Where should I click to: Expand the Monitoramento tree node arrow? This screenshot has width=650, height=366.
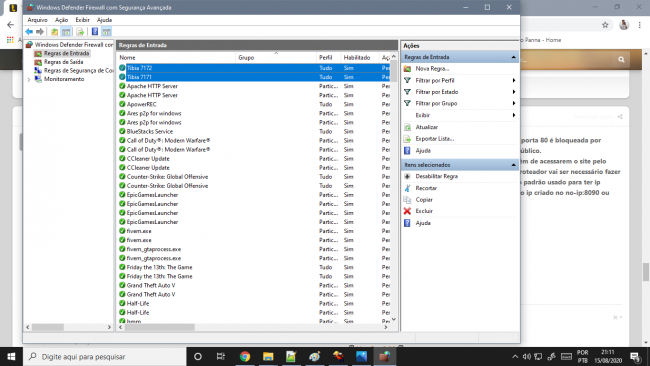[x=29, y=79]
